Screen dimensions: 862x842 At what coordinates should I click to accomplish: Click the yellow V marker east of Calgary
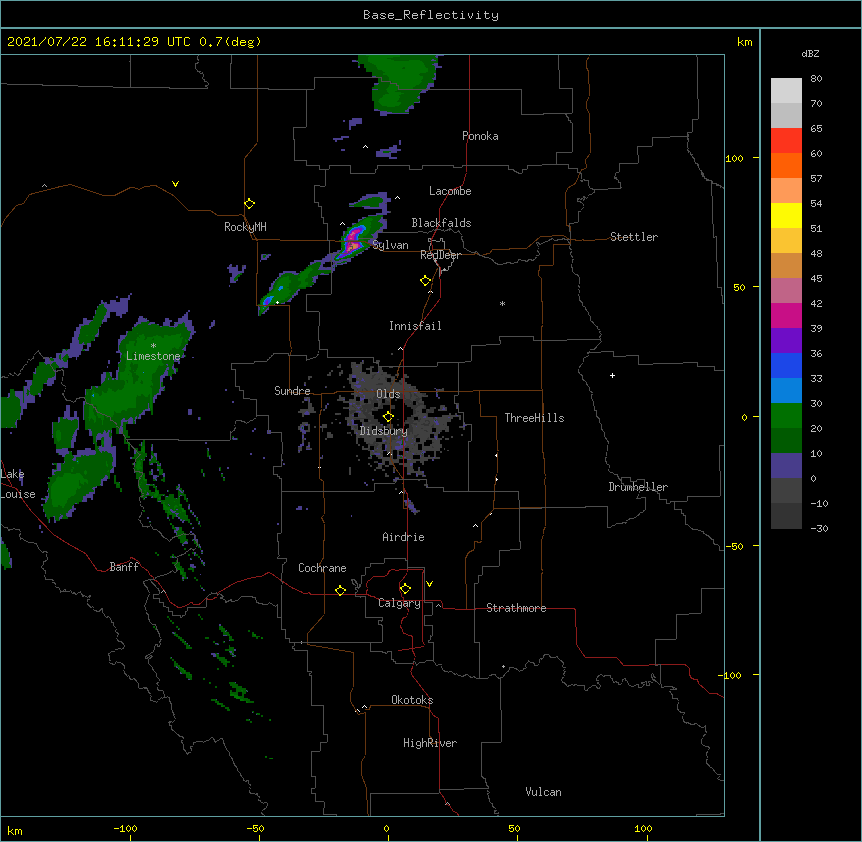tap(429, 584)
